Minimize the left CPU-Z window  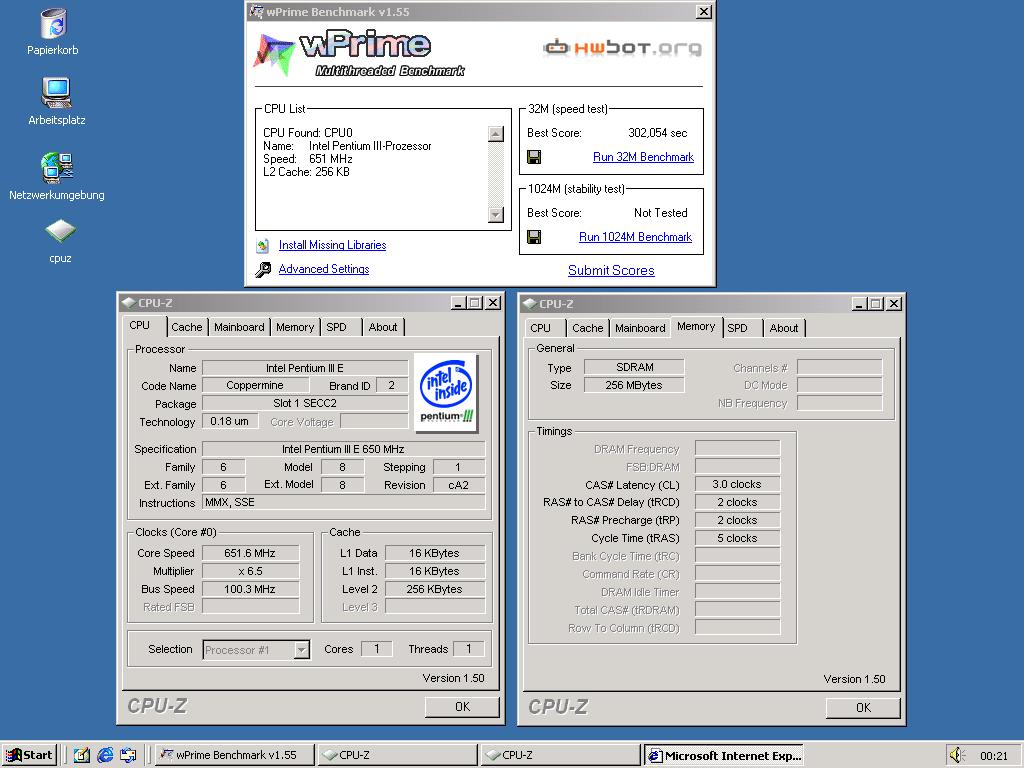point(458,303)
